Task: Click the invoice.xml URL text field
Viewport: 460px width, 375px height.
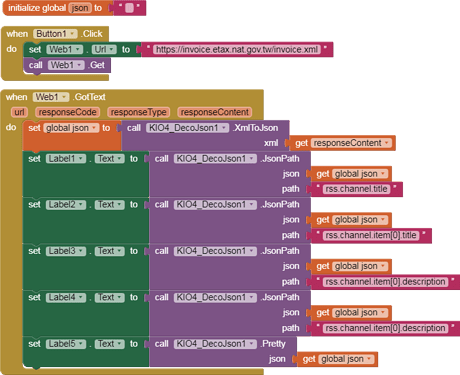Action: pos(237,50)
